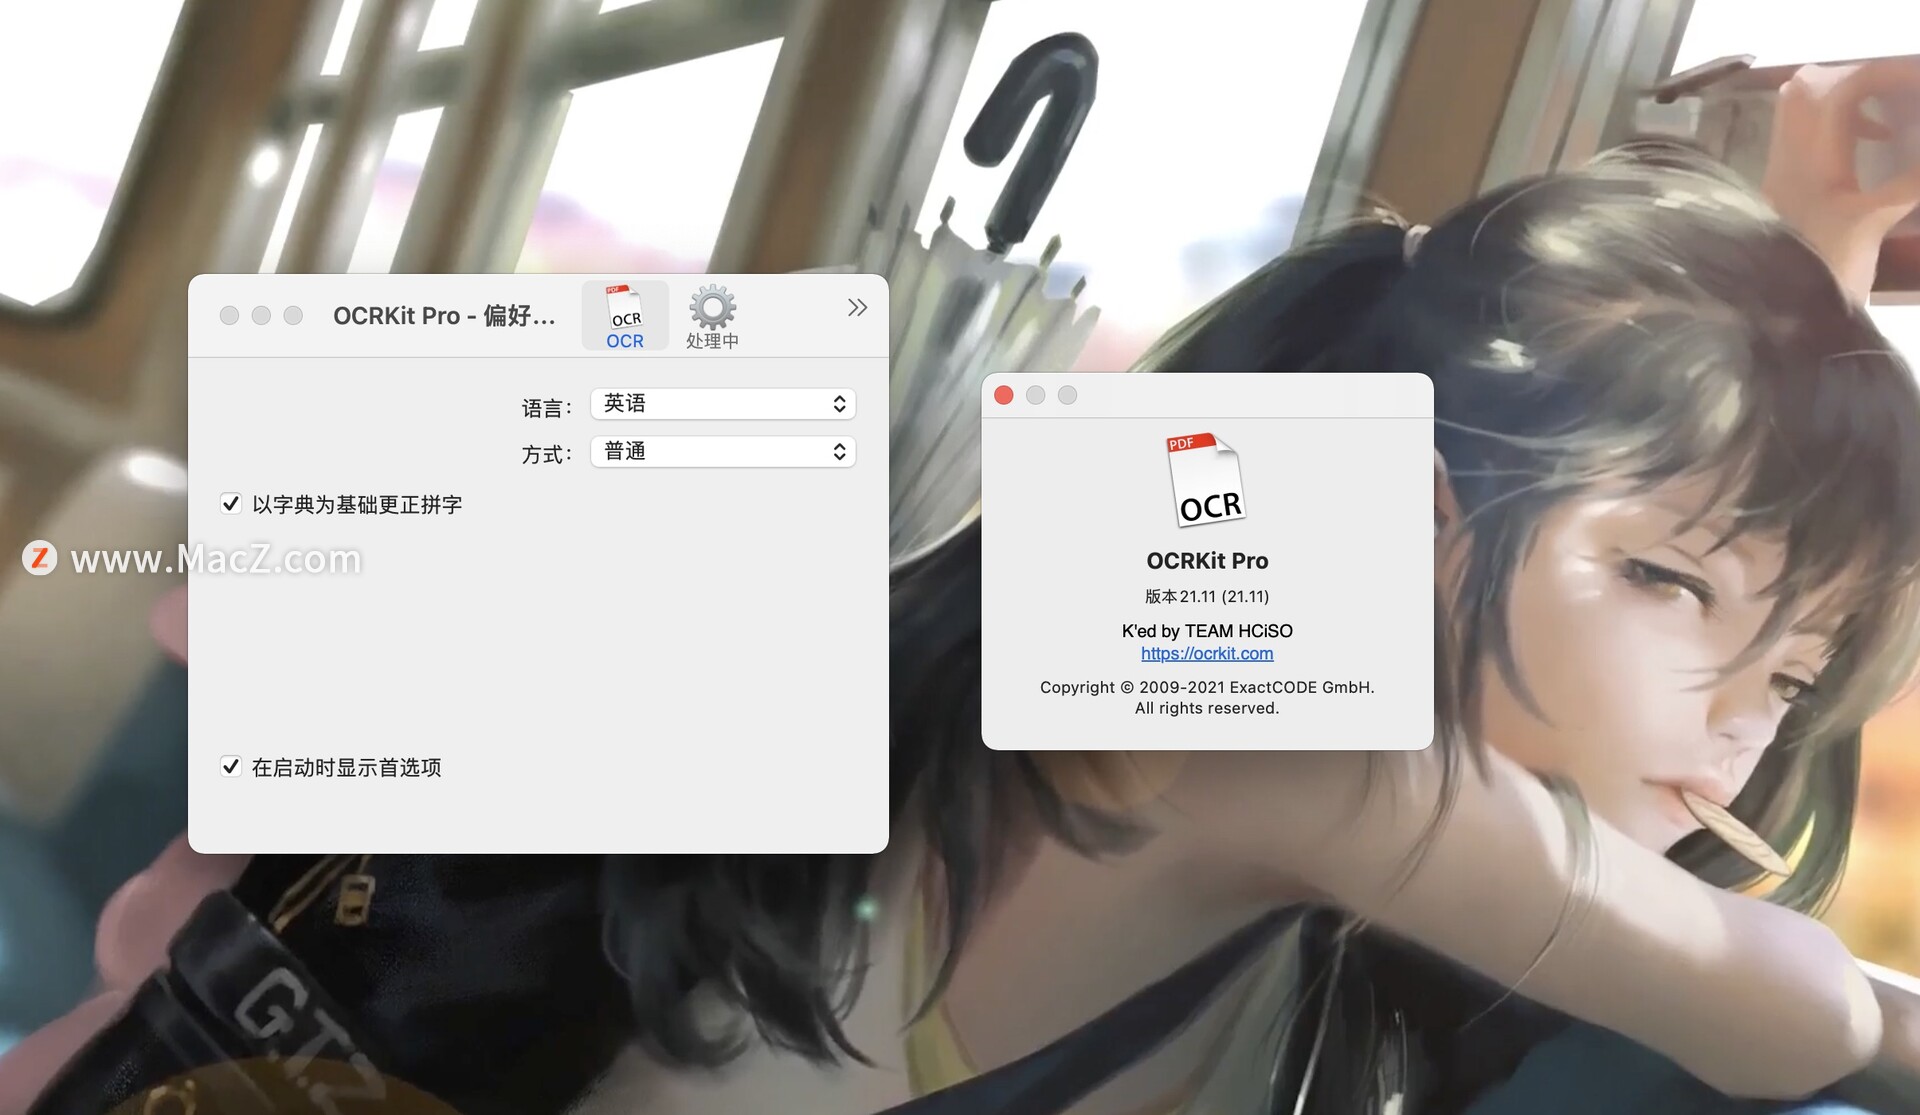Viewport: 1920px width, 1115px height.
Task: Click the All rights reserved text
Action: click(x=1207, y=708)
